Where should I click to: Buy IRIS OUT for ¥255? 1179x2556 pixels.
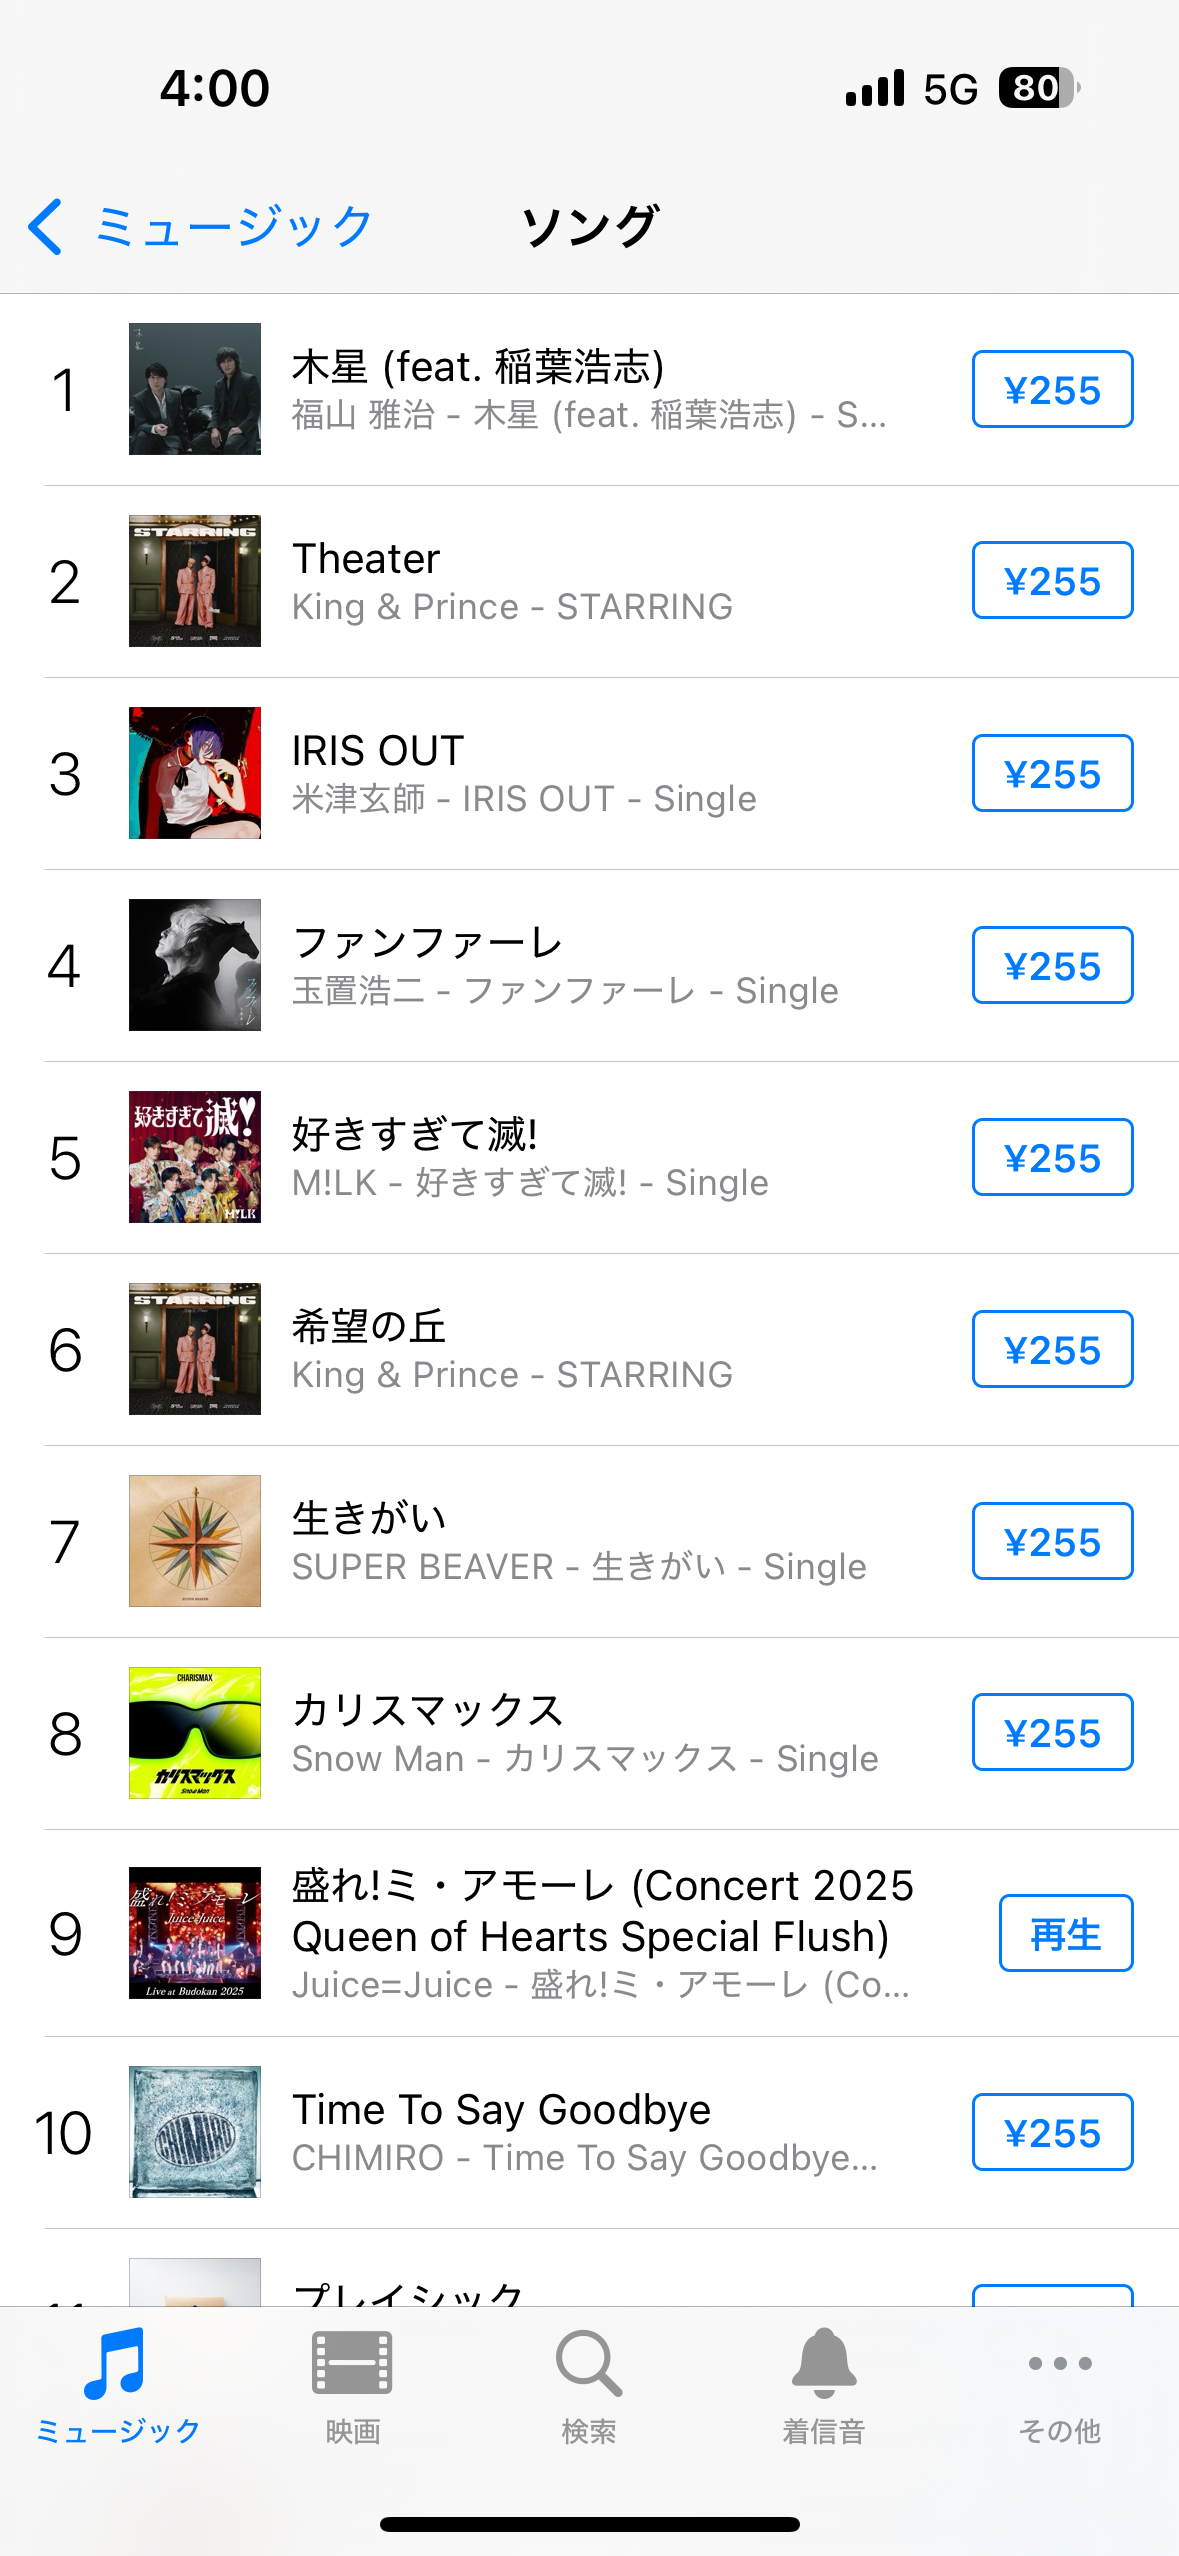(x=1052, y=774)
